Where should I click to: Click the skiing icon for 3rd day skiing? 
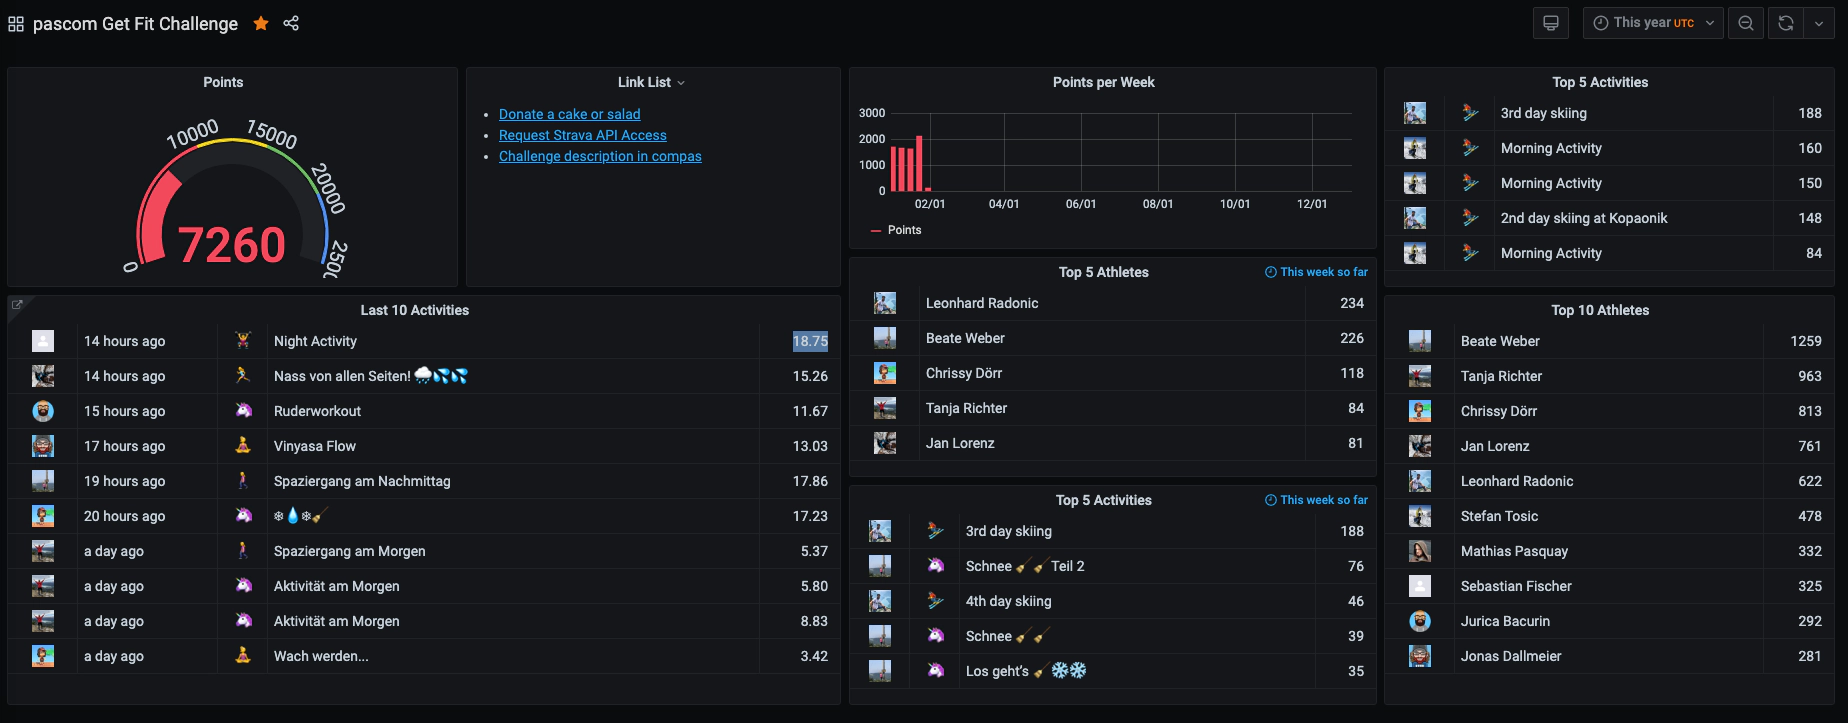(x=1469, y=113)
